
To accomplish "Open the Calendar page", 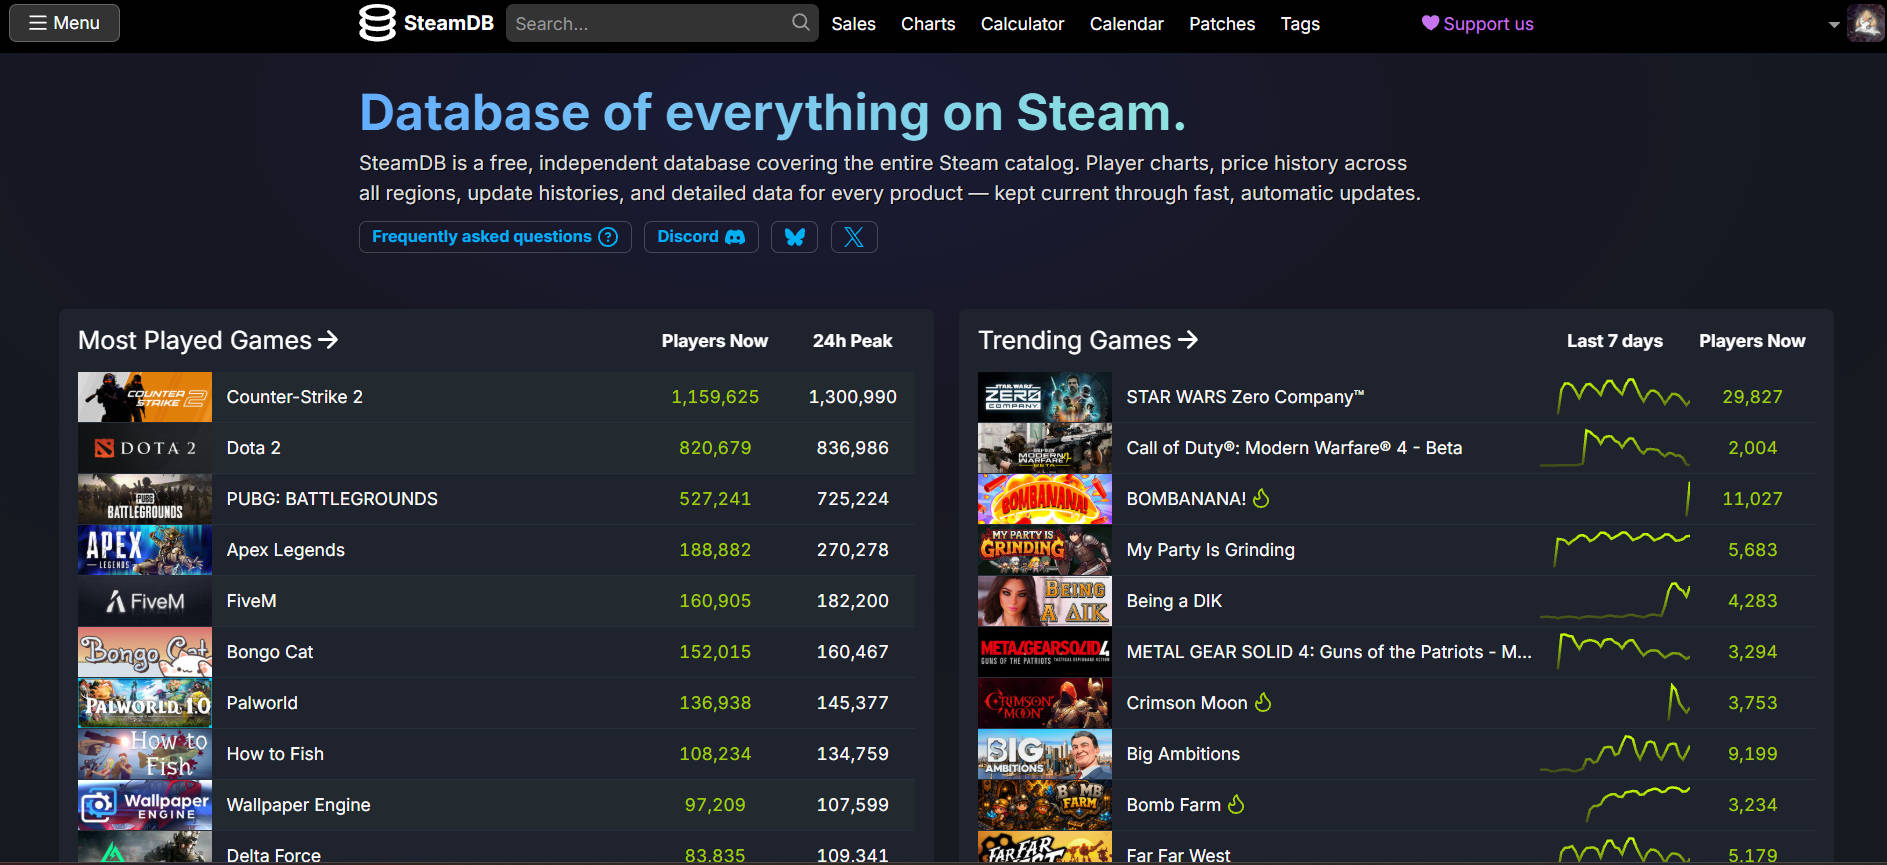I will (x=1126, y=24).
